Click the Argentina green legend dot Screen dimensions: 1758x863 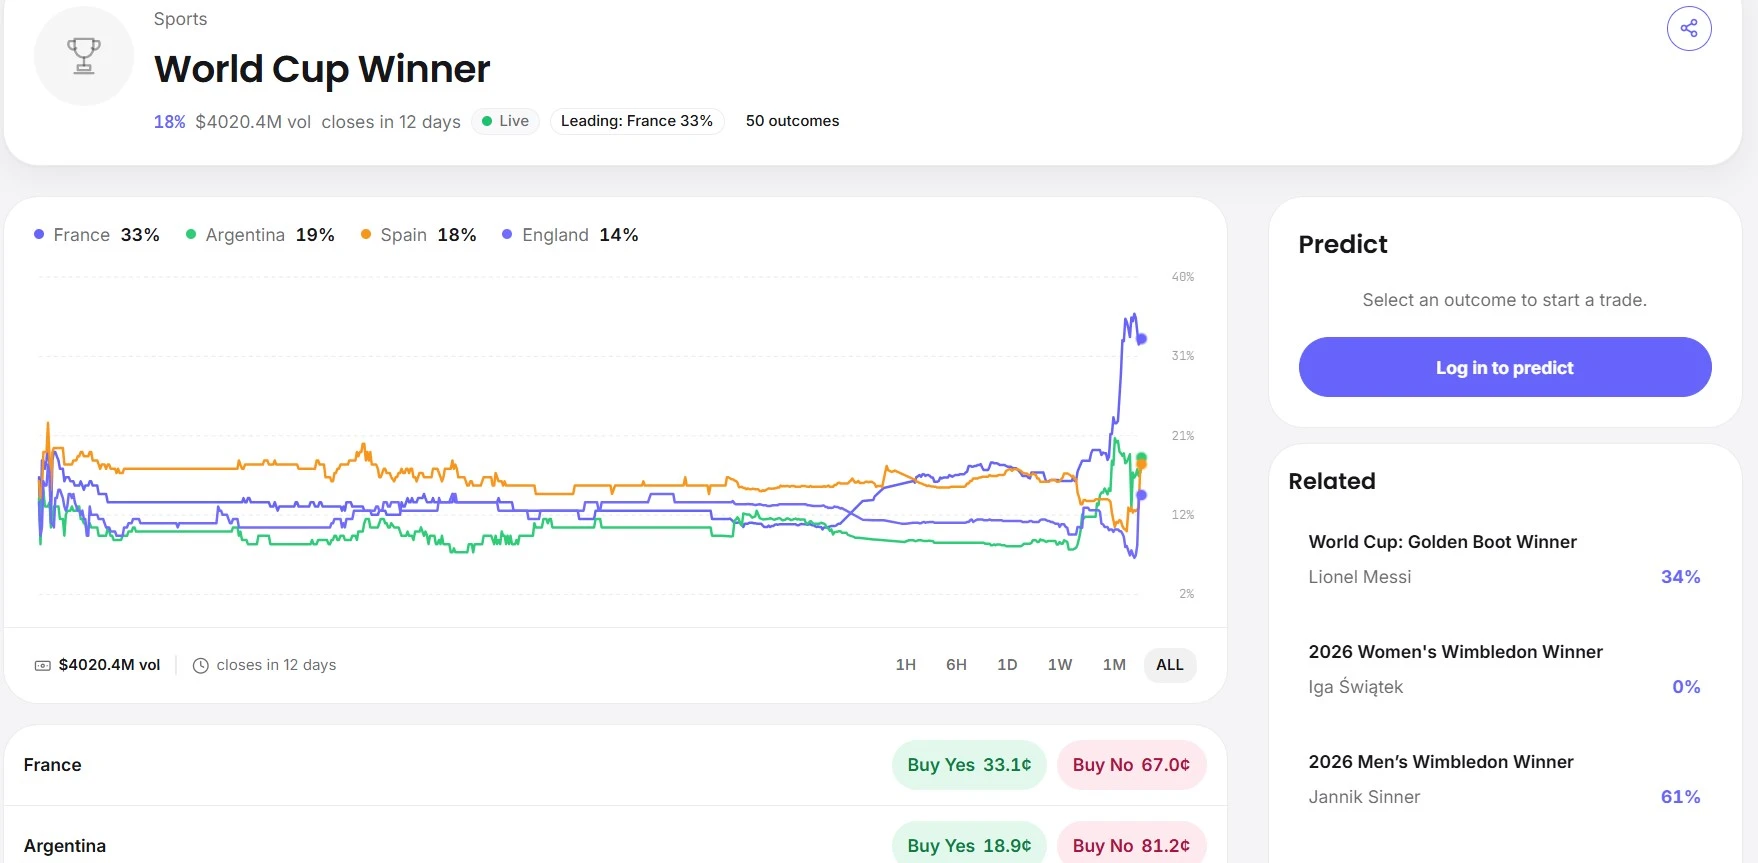pos(191,234)
